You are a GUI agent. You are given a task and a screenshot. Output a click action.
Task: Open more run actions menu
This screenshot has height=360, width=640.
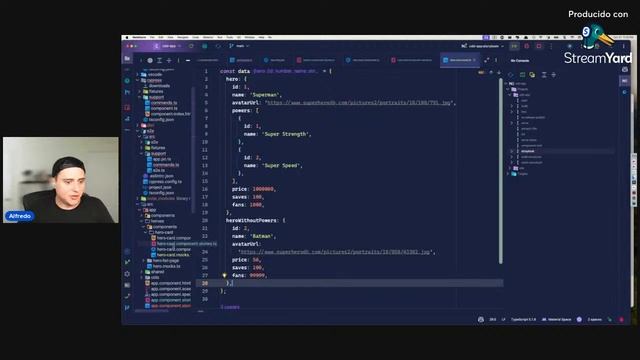tap(551, 46)
